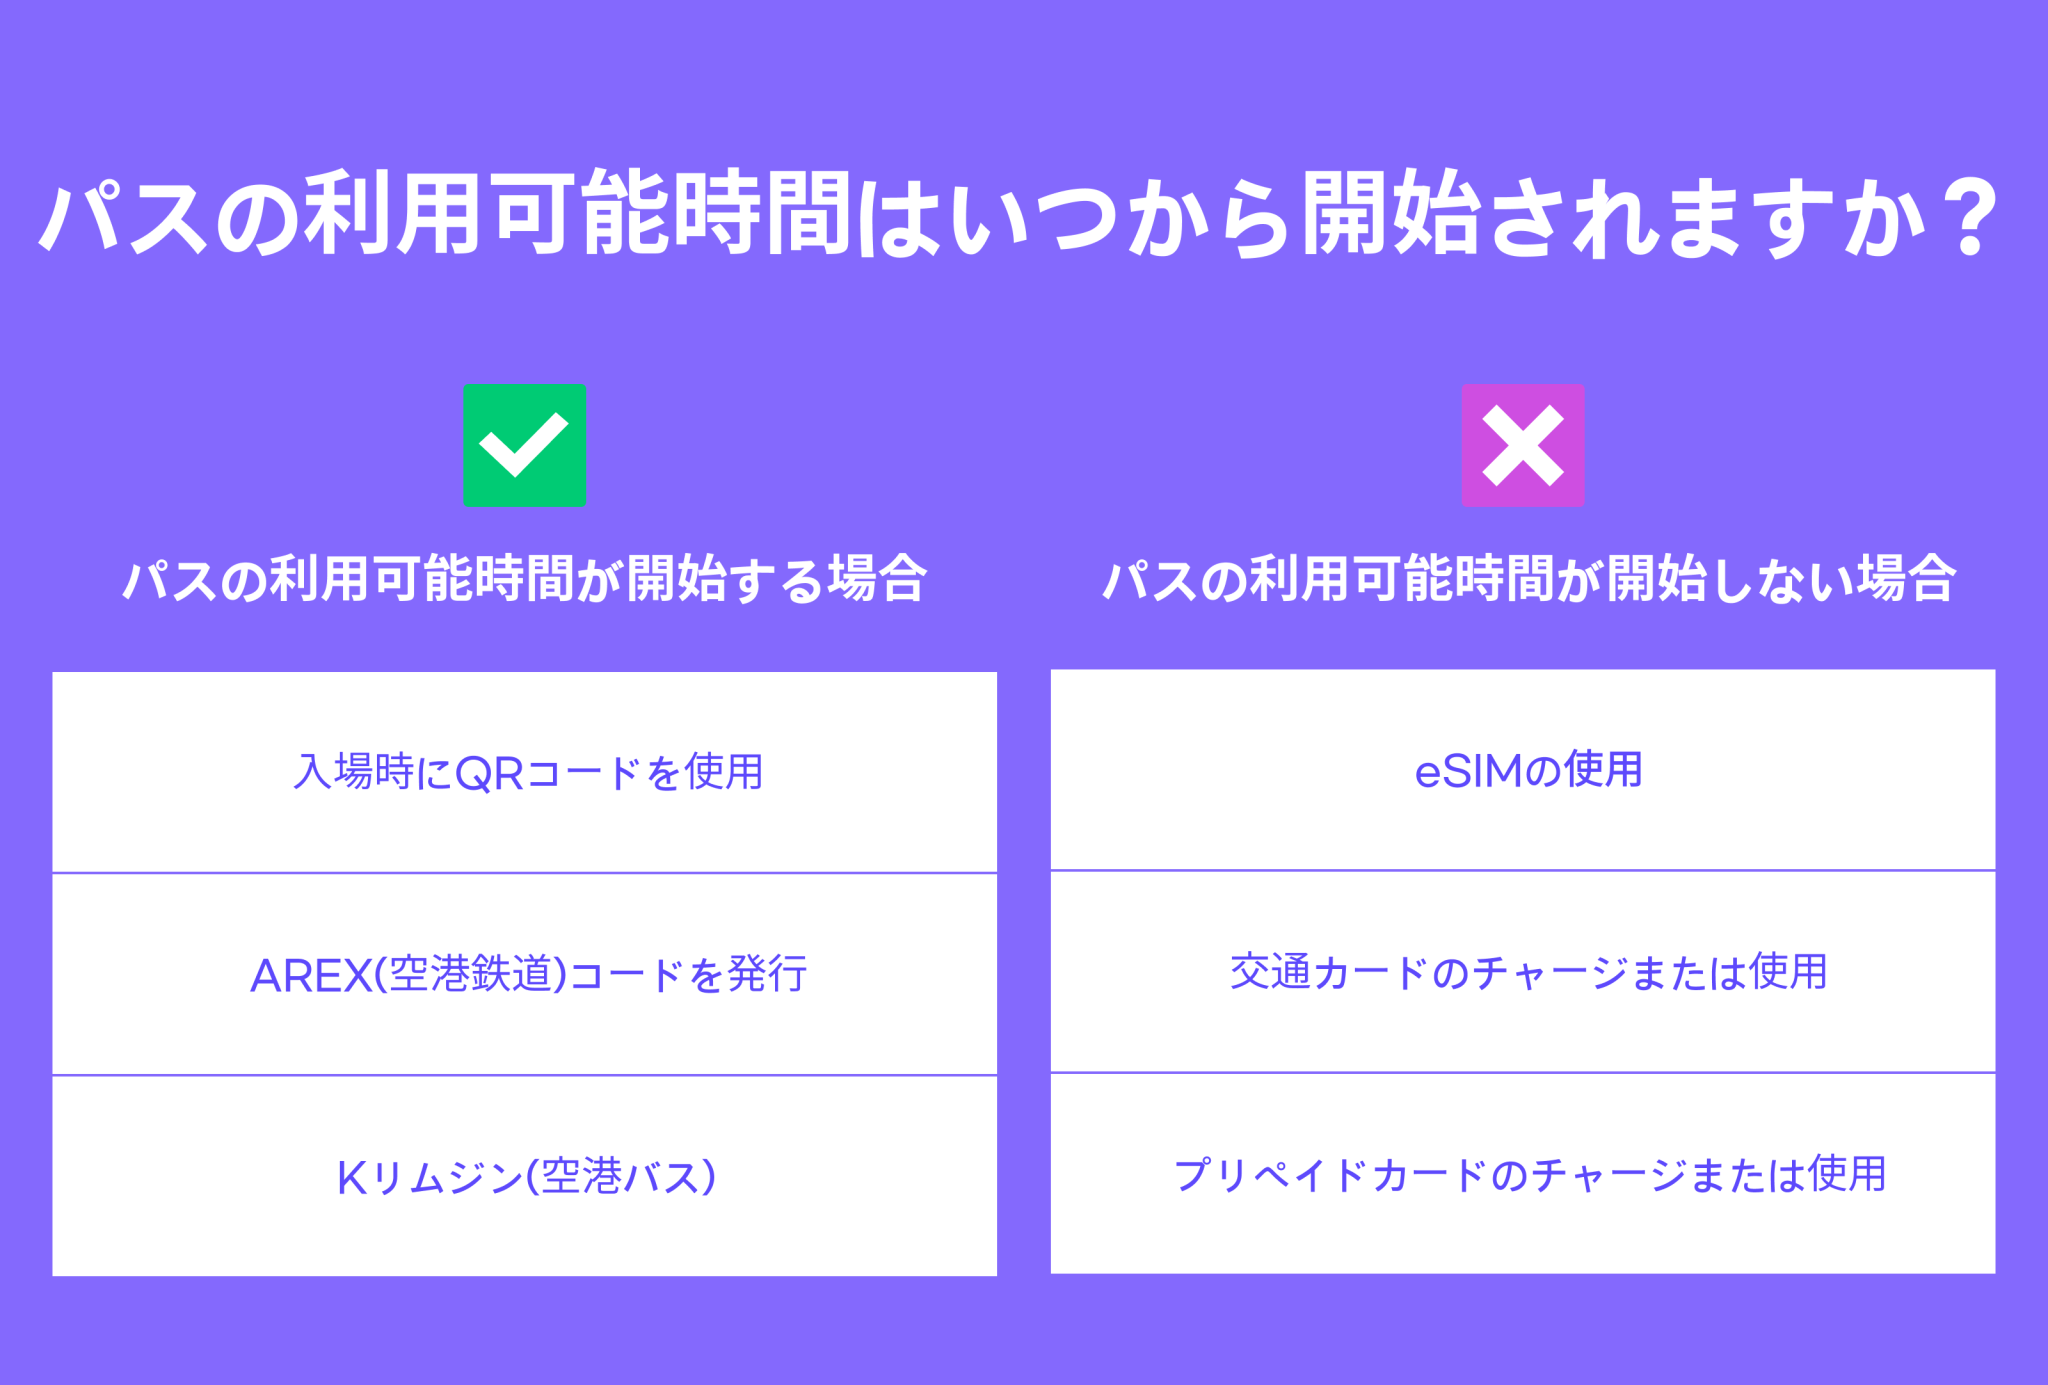Select プリペイドカードのチャージまたは使用 row

(1522, 1173)
